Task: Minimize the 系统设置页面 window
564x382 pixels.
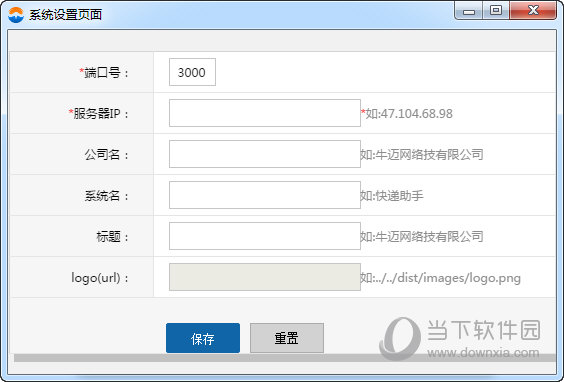Action: pos(469,11)
